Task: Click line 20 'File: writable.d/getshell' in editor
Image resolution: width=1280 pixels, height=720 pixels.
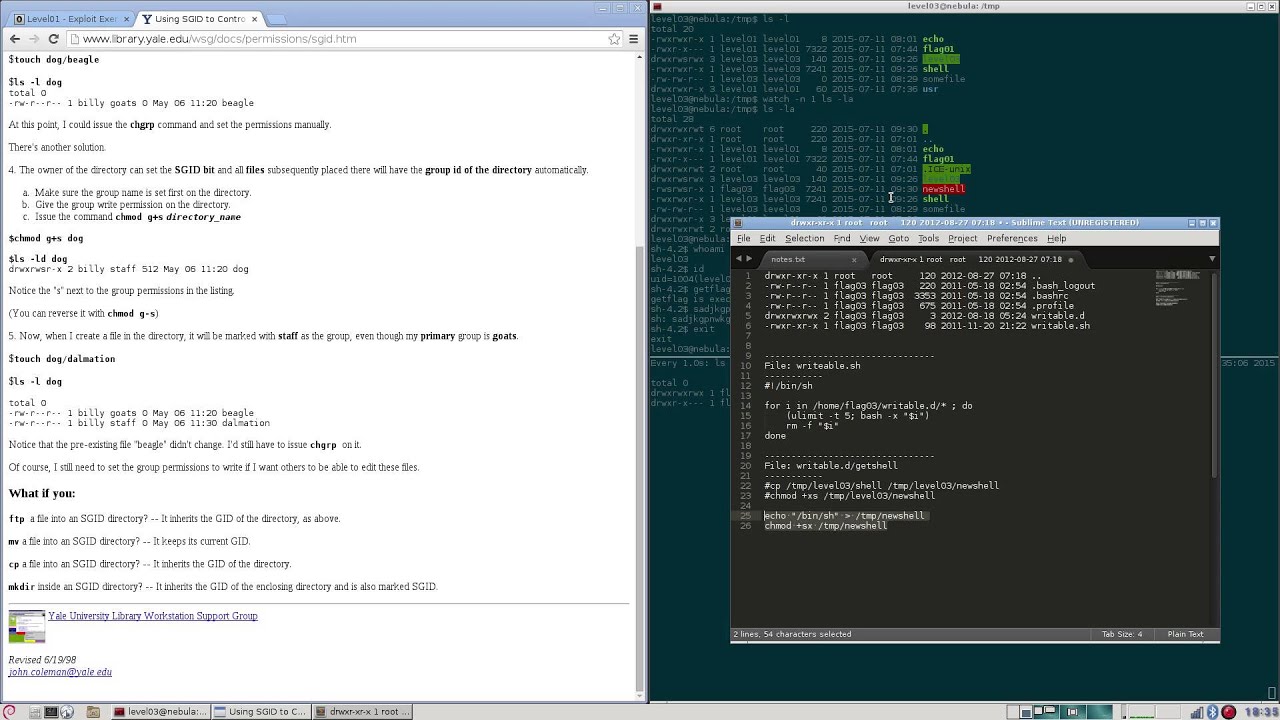Action: (x=830, y=466)
